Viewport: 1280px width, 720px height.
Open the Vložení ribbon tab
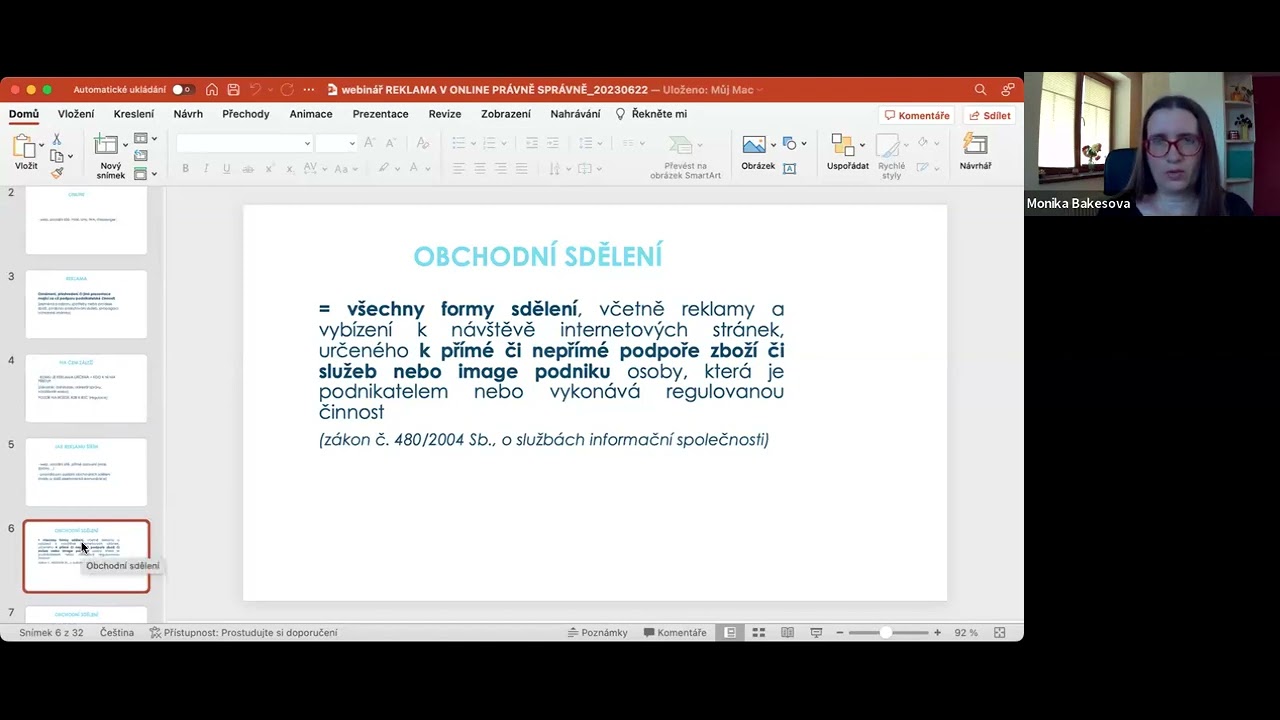(x=76, y=114)
